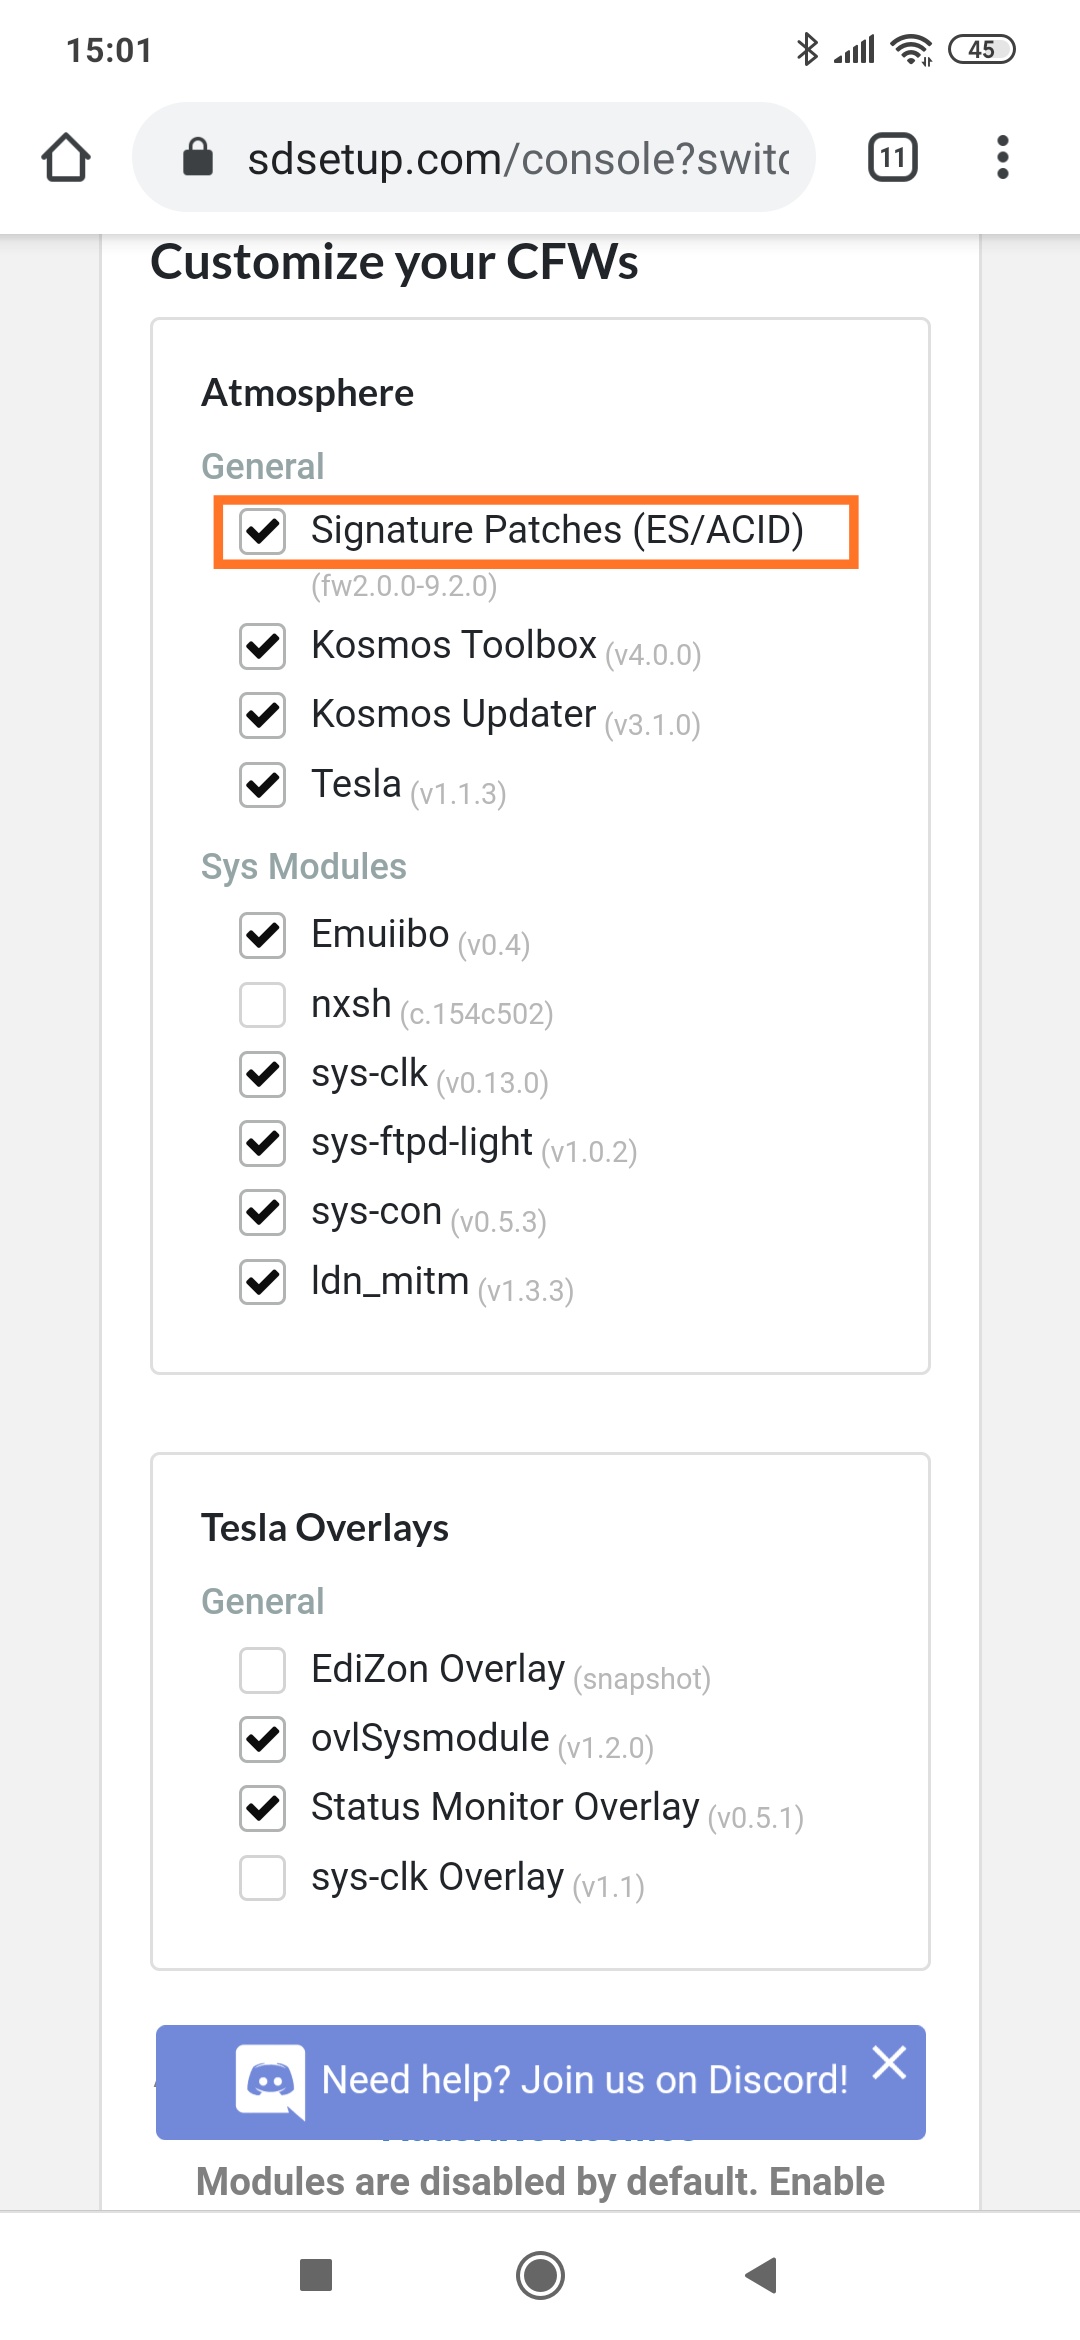Tap the Android back triangle button
Viewport: 1080px width, 2340px height.
(x=762, y=2275)
